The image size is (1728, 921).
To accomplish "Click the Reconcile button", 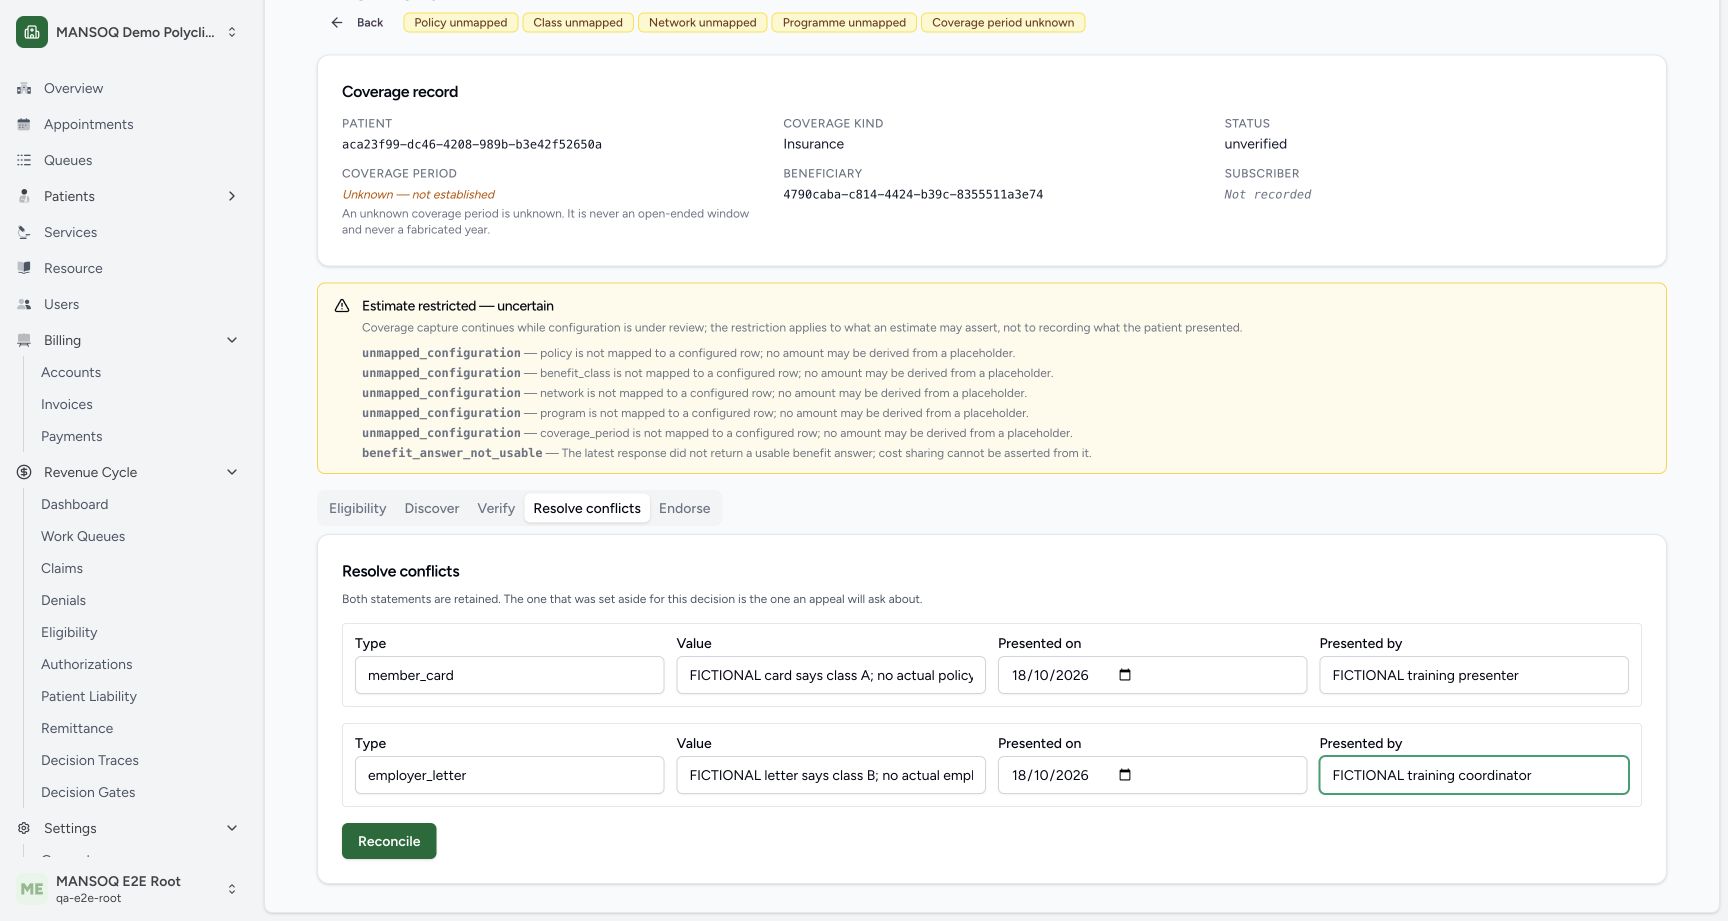I will (x=389, y=841).
